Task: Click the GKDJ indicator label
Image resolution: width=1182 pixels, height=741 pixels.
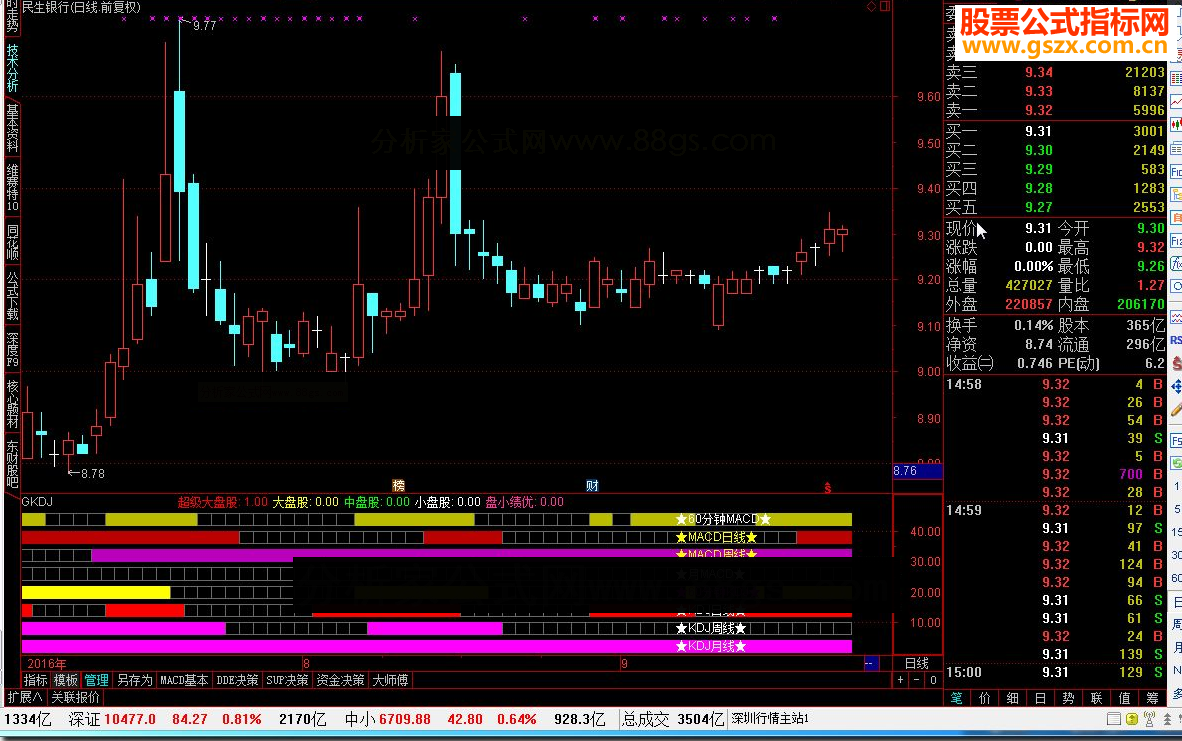Action: pos(38,502)
